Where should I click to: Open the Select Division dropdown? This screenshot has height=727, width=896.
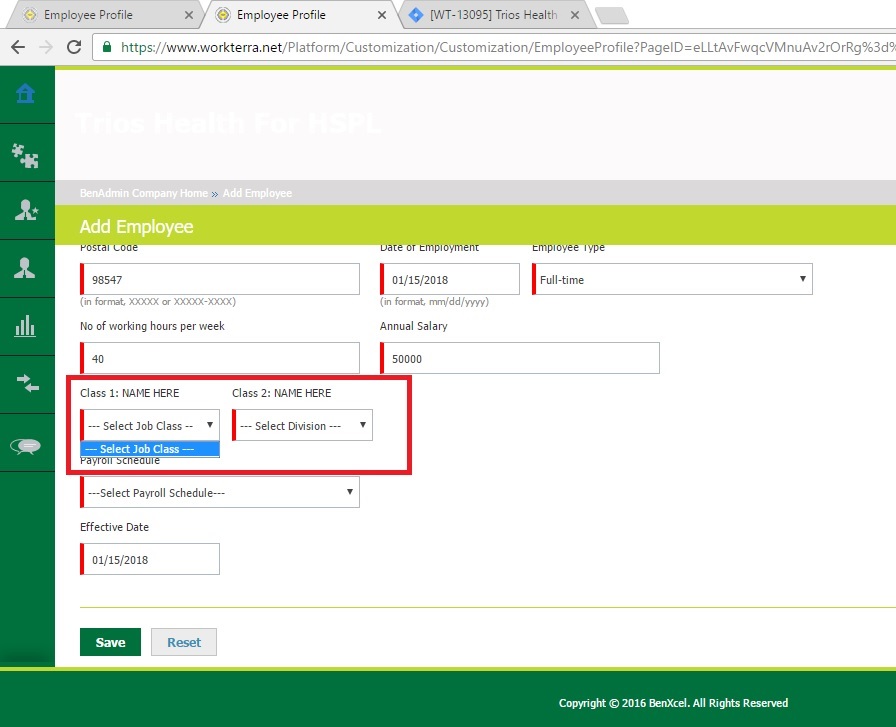pyautogui.click(x=302, y=425)
